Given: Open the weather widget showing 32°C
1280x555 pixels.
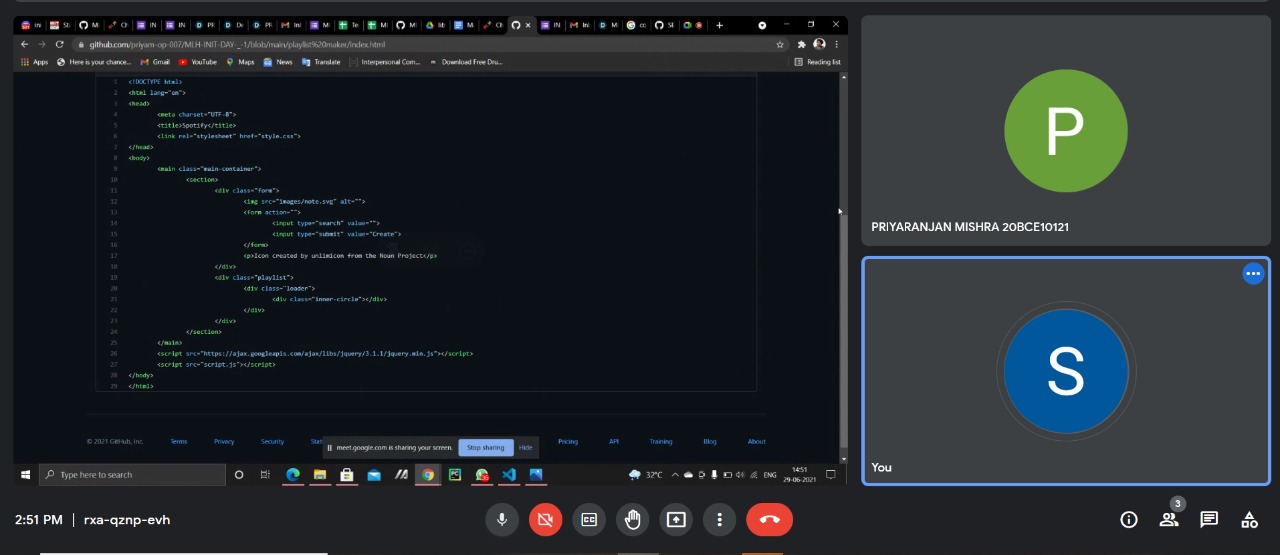Looking at the screenshot, I should click(x=646, y=474).
